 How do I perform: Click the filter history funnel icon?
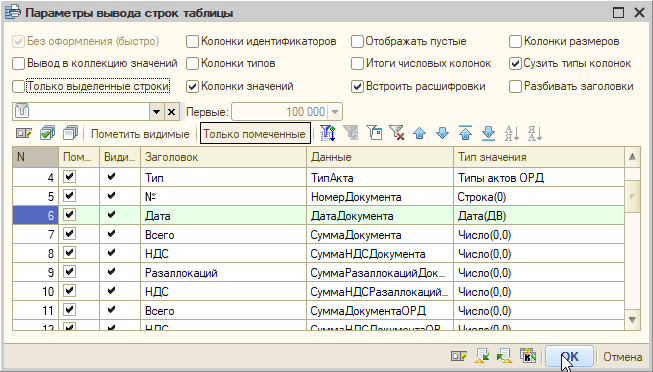pyautogui.click(x=374, y=134)
